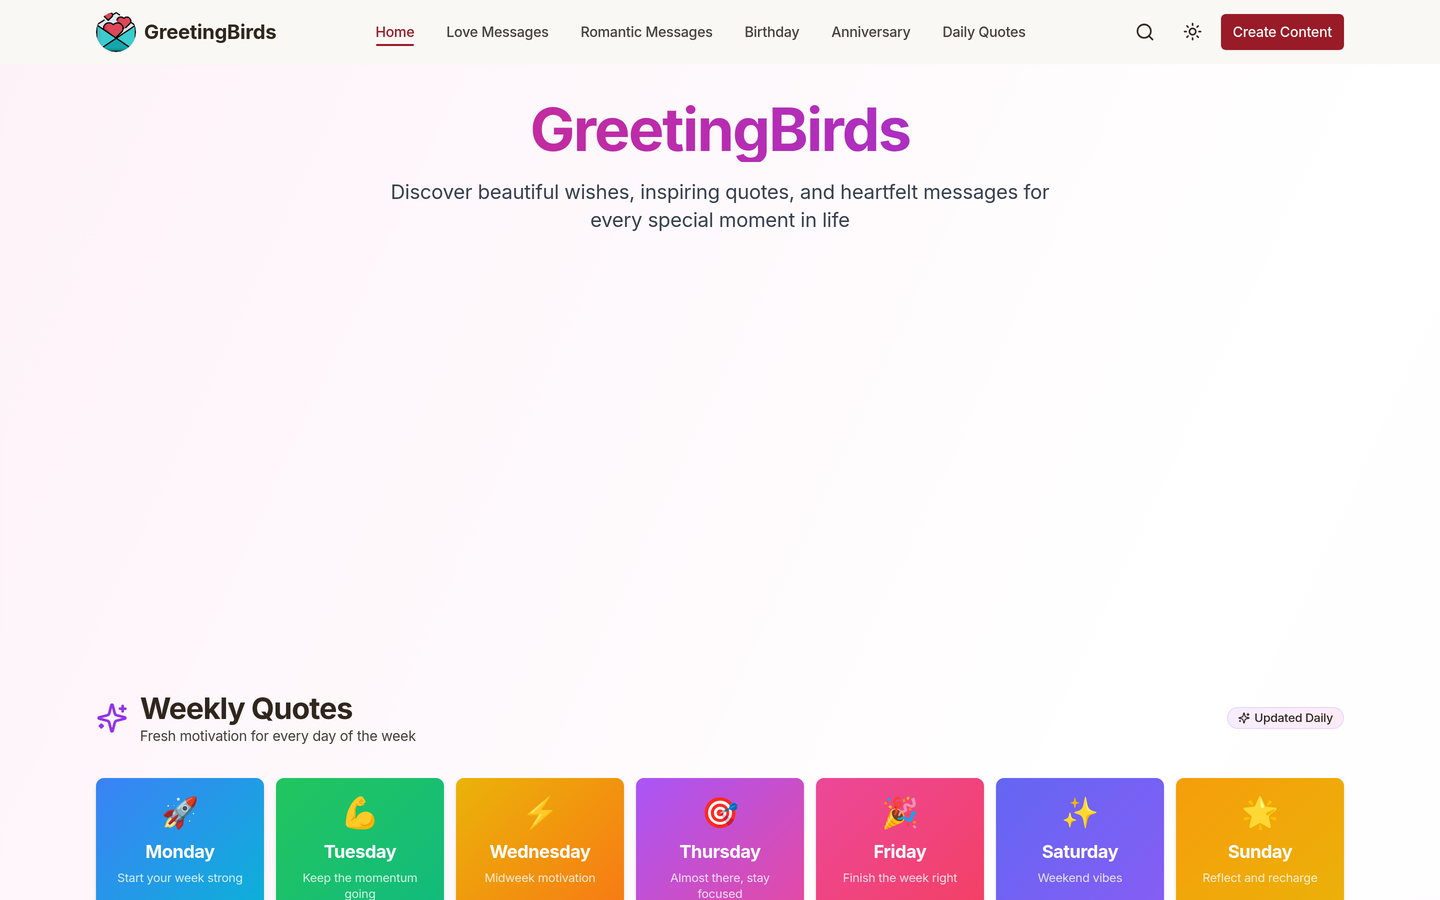The image size is (1440, 900).
Task: Go to the Home nav tab
Action: 395,32
